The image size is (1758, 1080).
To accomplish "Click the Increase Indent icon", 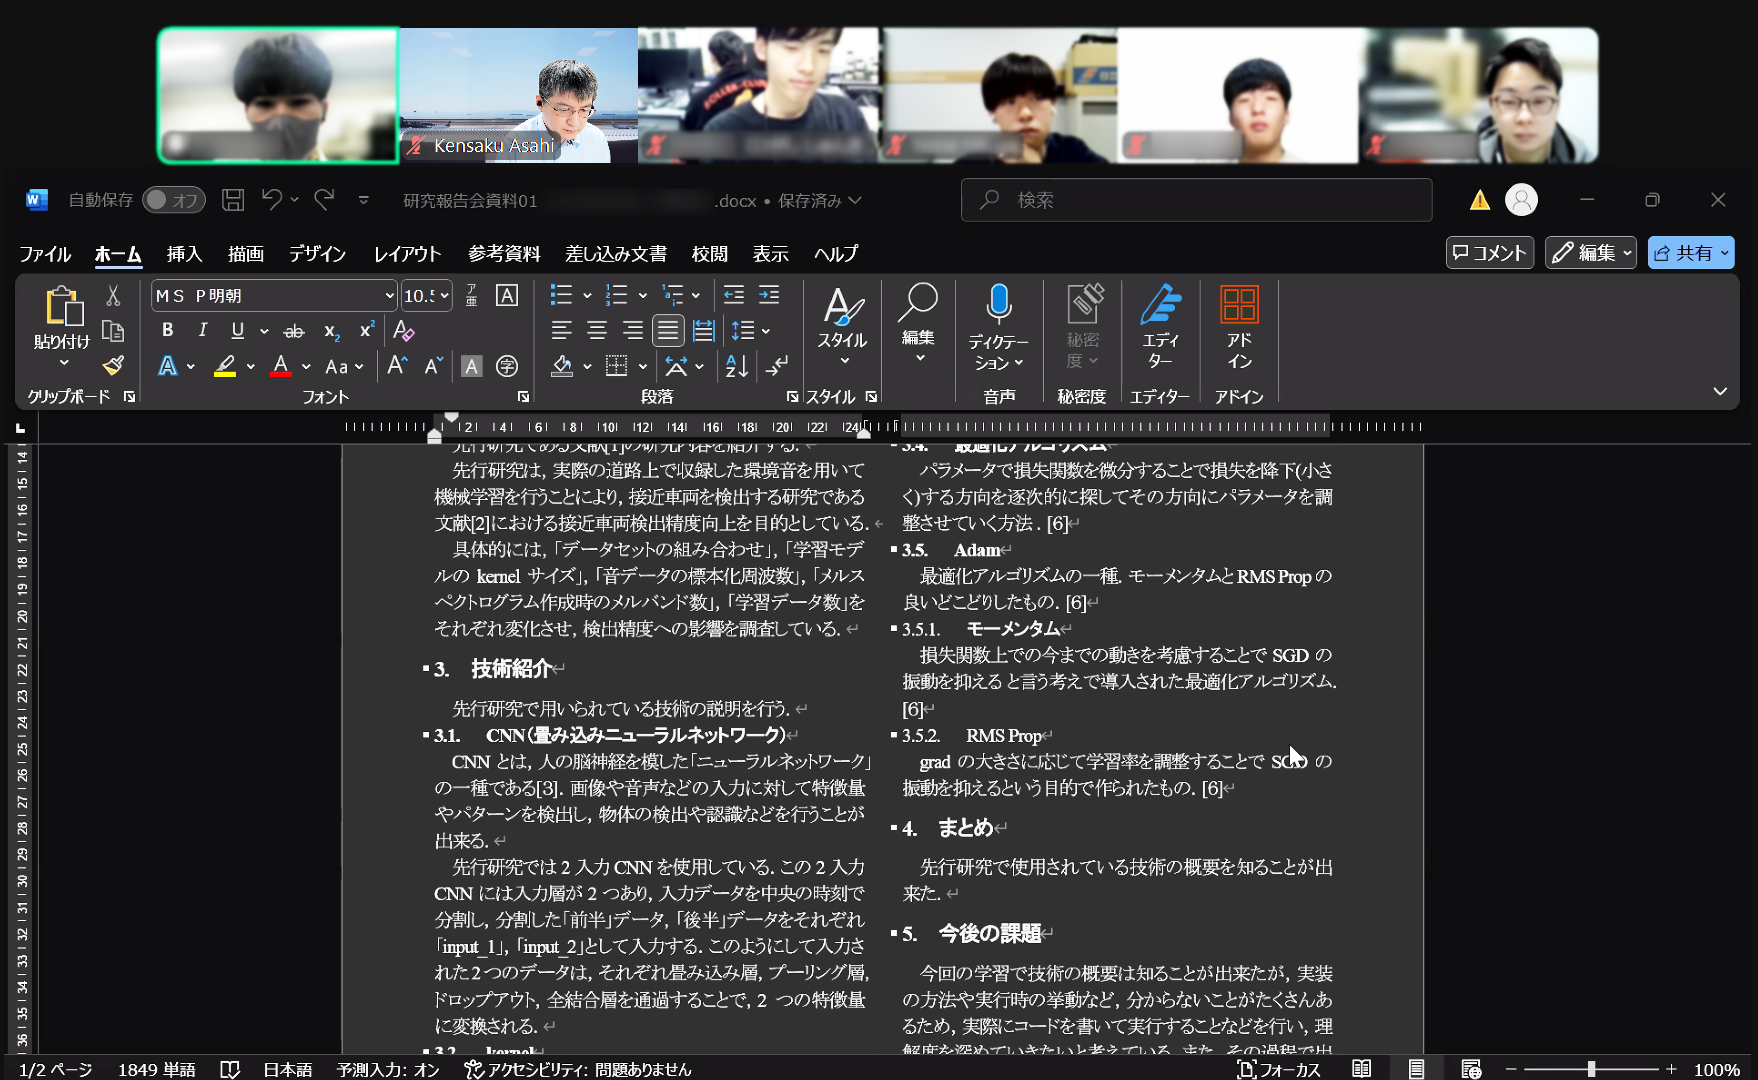I will pos(769,295).
